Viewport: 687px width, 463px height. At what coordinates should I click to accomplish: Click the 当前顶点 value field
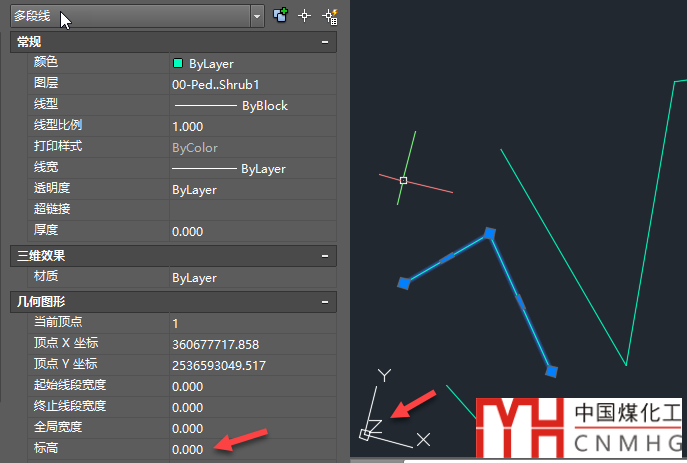pyautogui.click(x=252, y=323)
